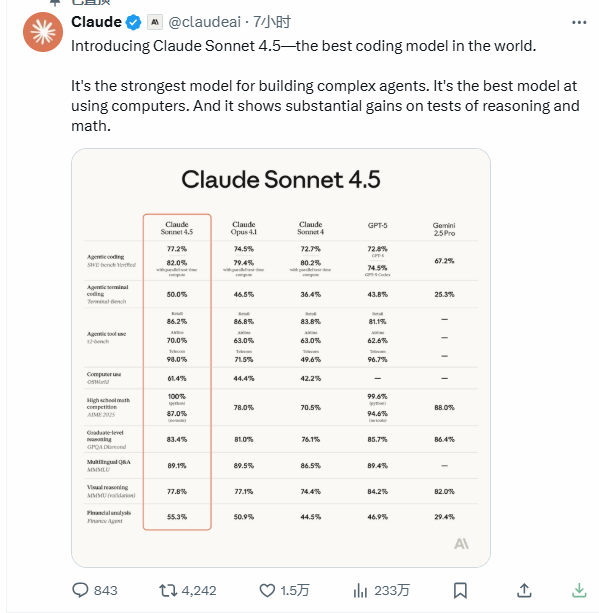599x613 pixels.
Task: Click the GPT-5 column header in image
Action: [x=377, y=226]
